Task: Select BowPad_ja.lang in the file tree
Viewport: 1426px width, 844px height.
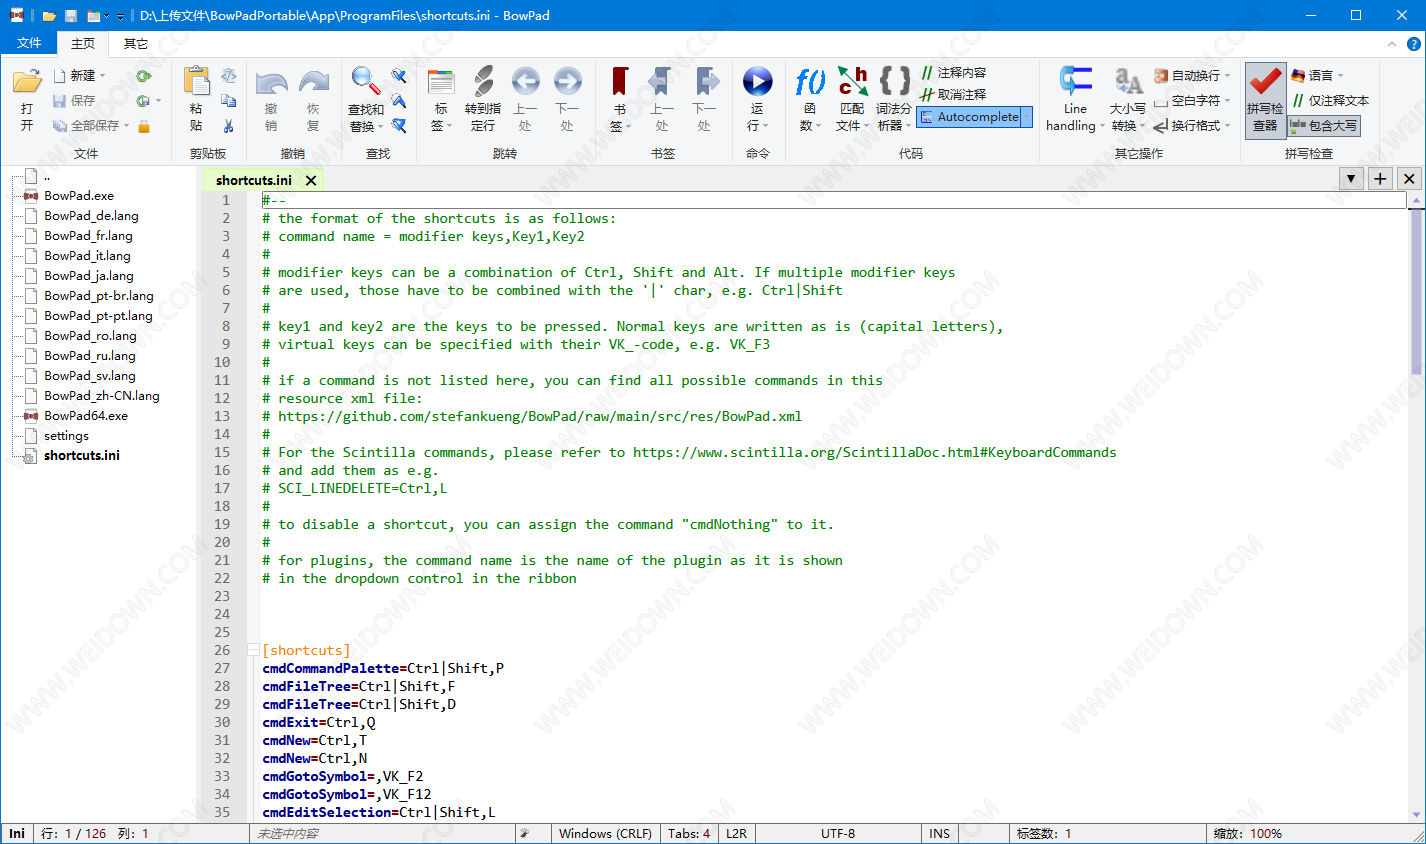Action: (89, 275)
